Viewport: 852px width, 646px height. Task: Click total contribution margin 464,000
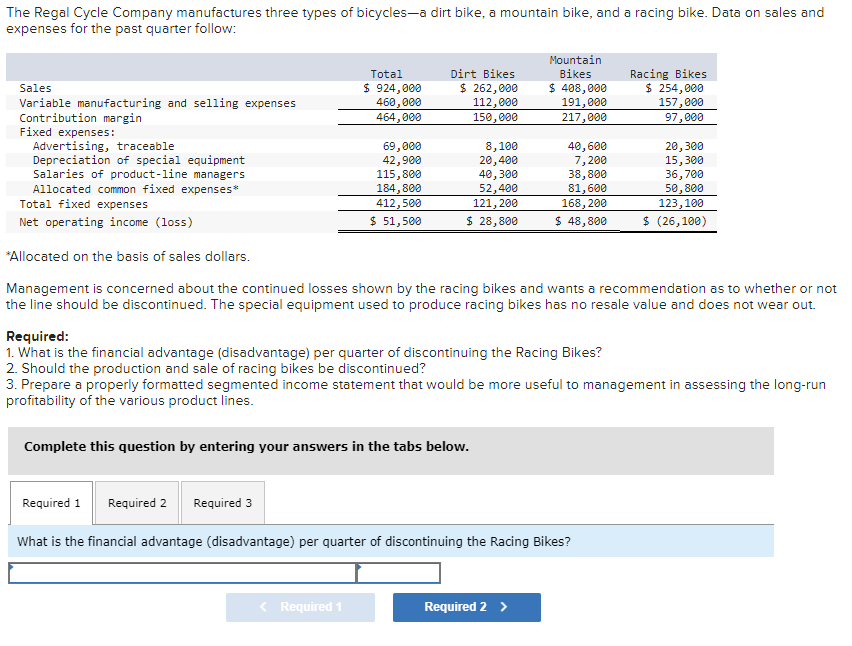click(399, 117)
